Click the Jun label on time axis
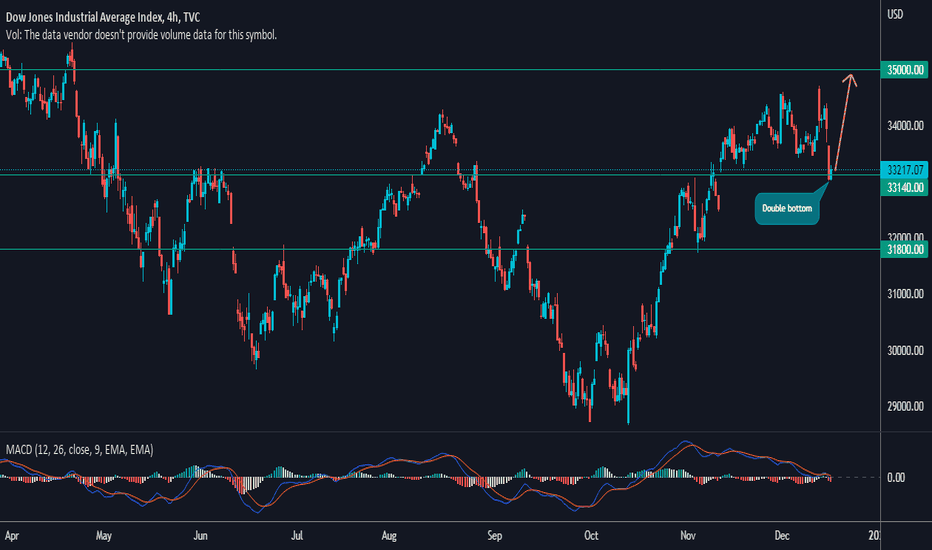The width and height of the screenshot is (932, 550). point(200,536)
